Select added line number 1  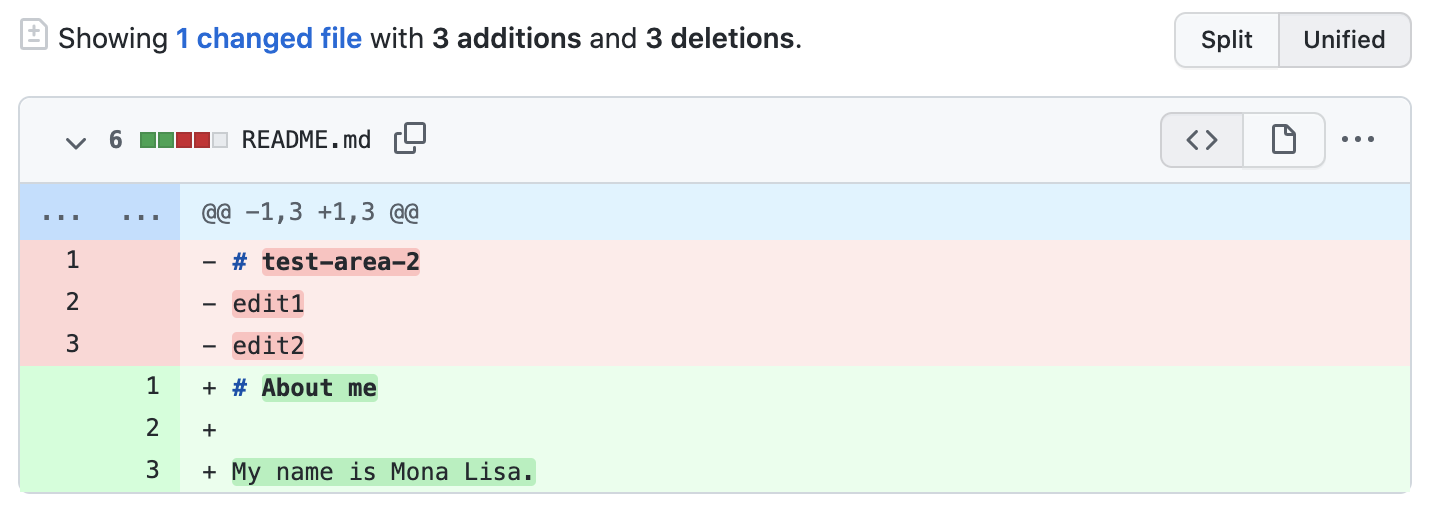point(152,386)
